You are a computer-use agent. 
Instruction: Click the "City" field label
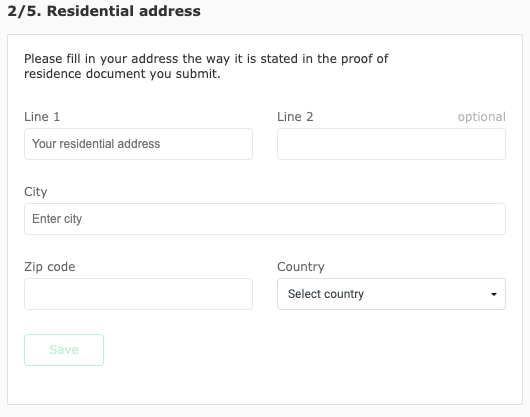tap(35, 192)
